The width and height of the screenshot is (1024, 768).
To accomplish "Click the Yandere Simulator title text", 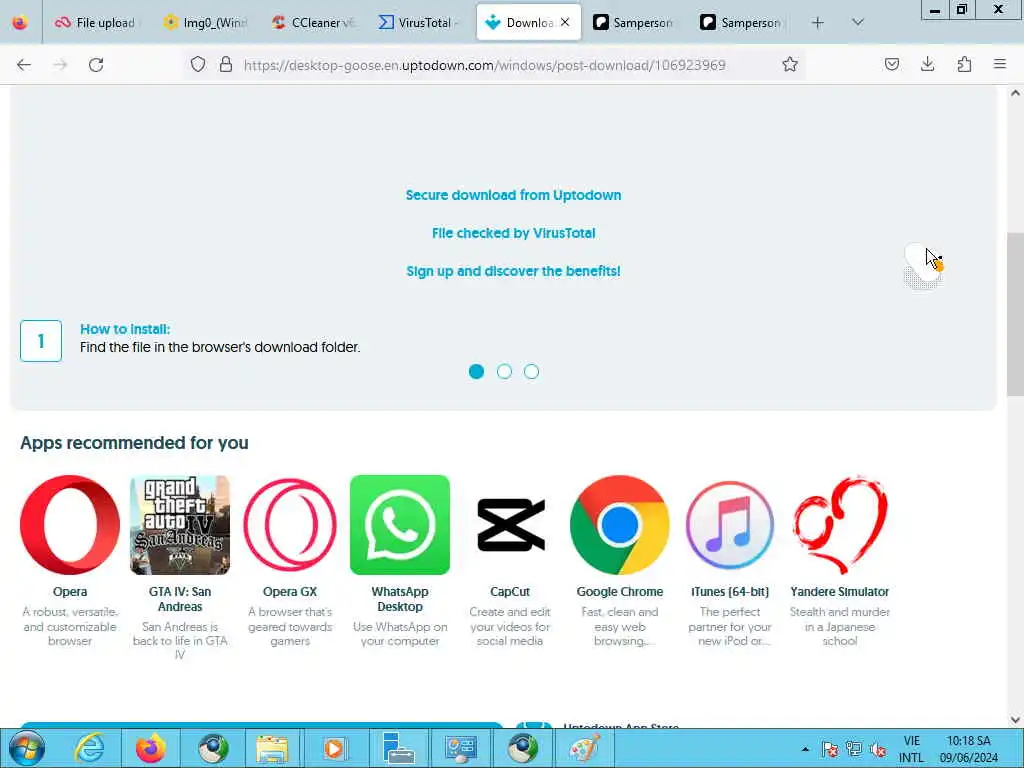I will pyautogui.click(x=840, y=592).
